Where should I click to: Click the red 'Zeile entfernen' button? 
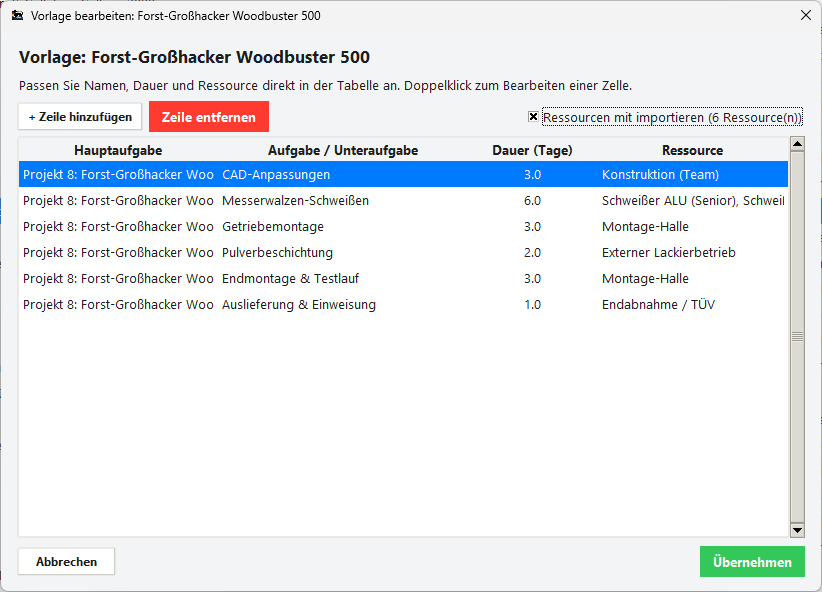point(209,117)
